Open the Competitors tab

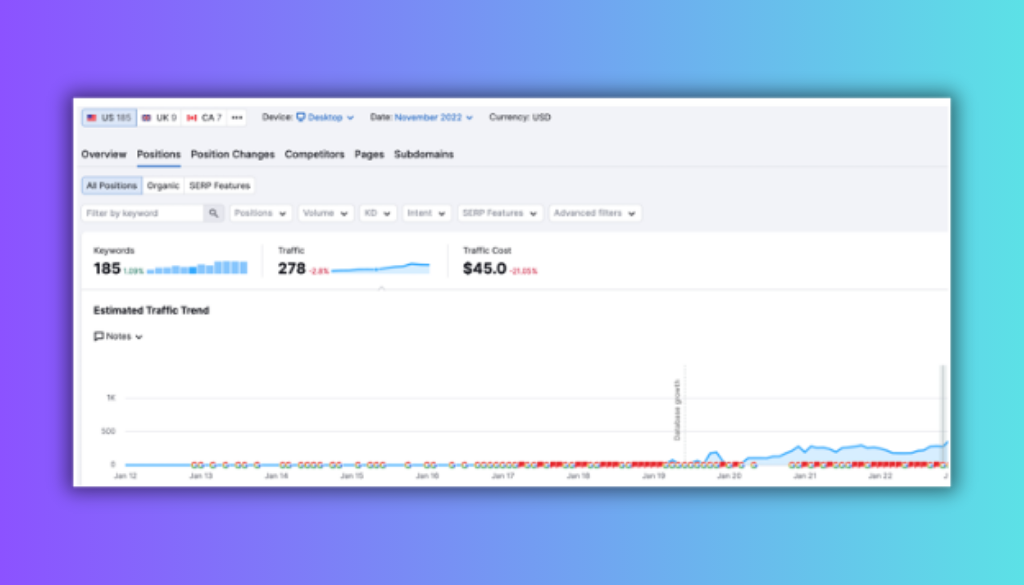314,155
